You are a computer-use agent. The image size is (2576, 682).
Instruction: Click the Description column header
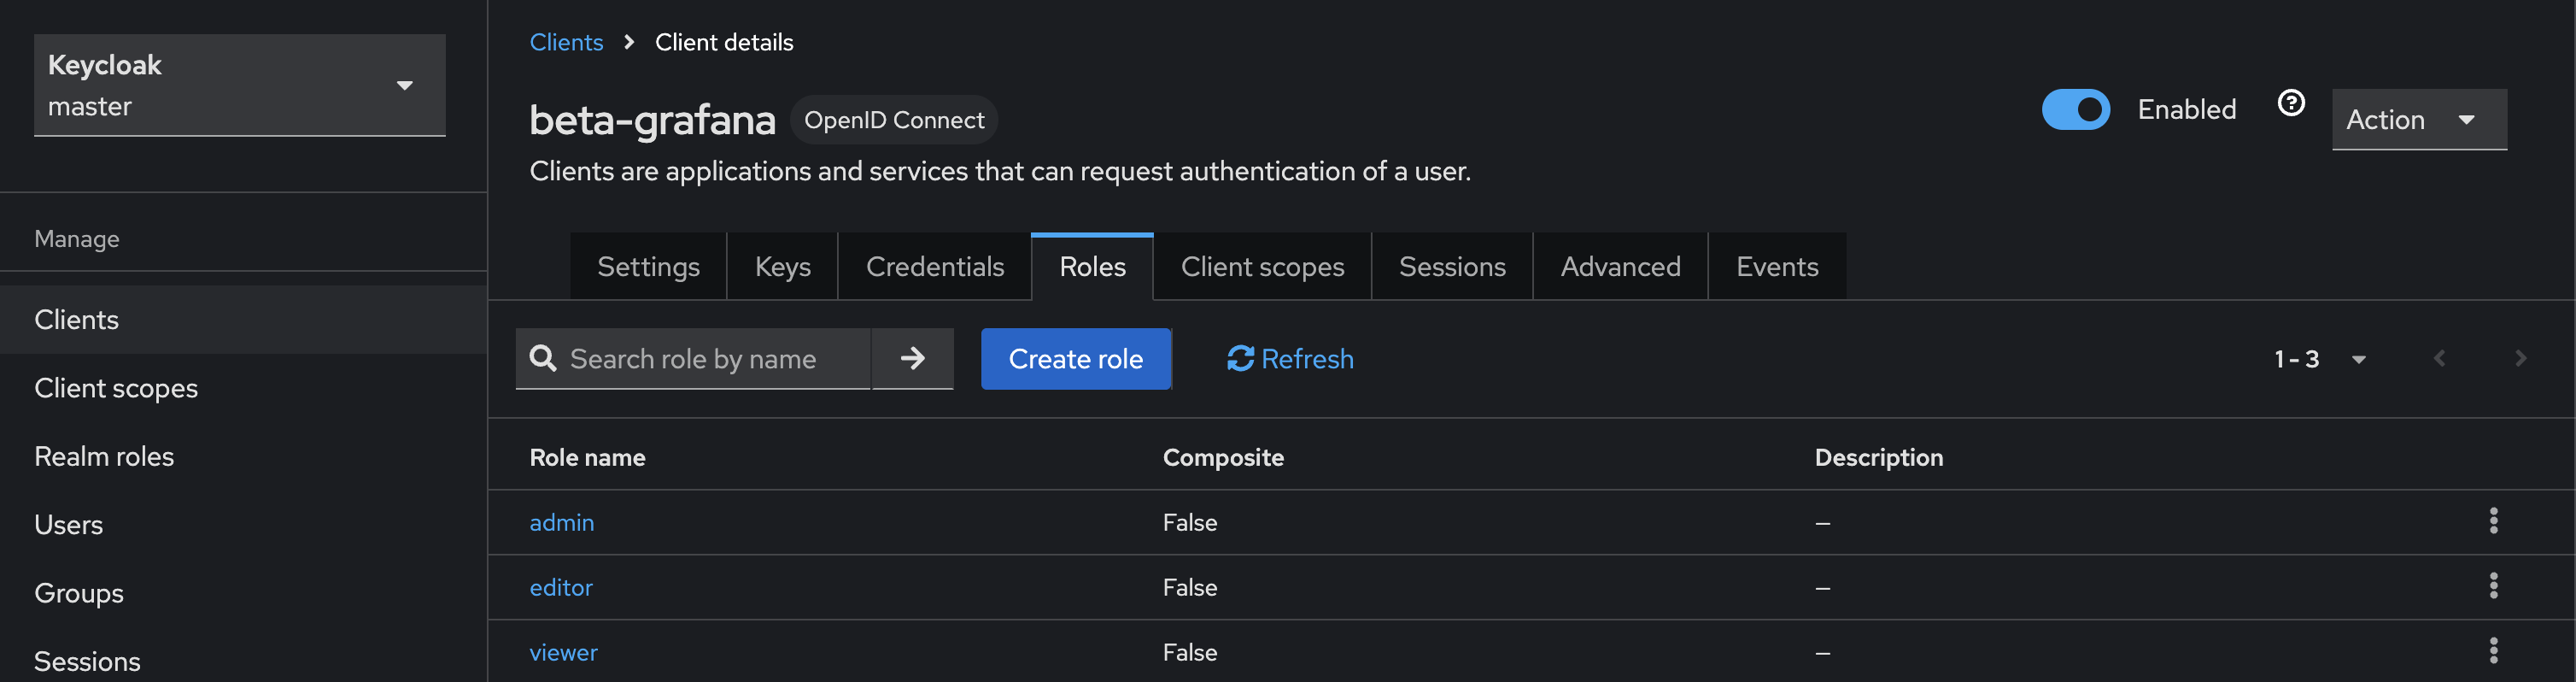click(1878, 457)
